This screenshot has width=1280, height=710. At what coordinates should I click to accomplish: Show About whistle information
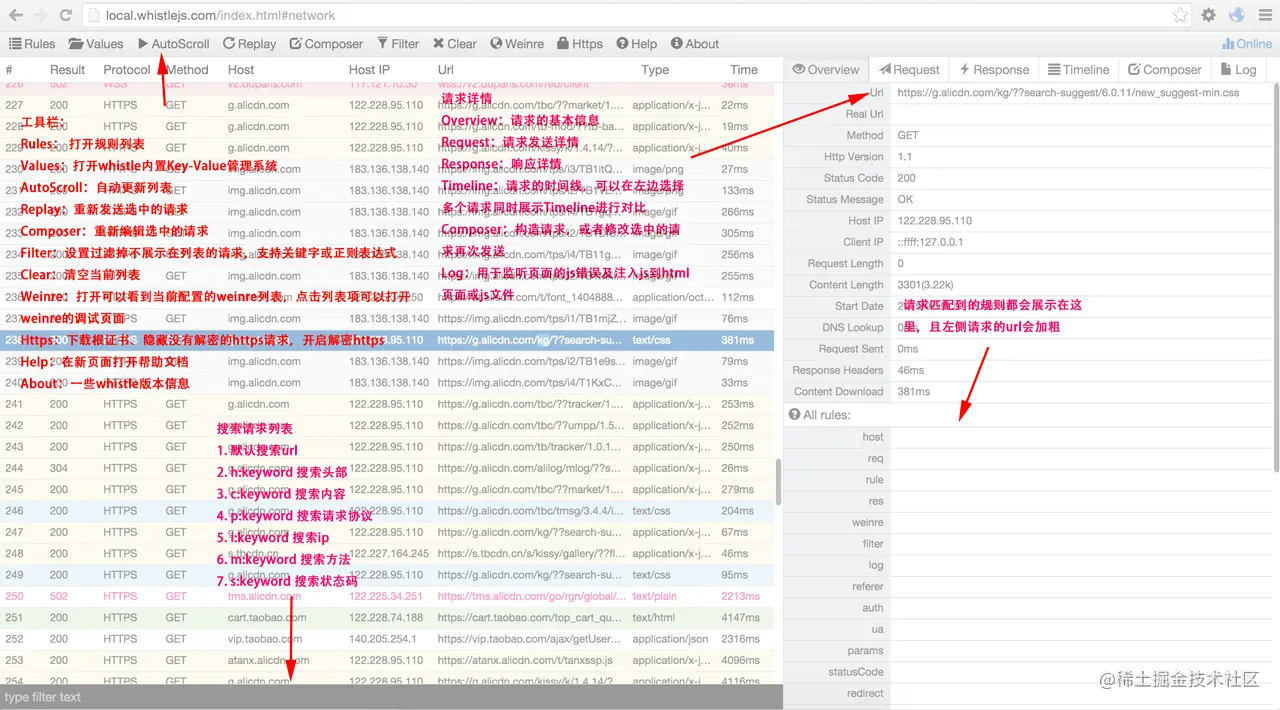[695, 44]
